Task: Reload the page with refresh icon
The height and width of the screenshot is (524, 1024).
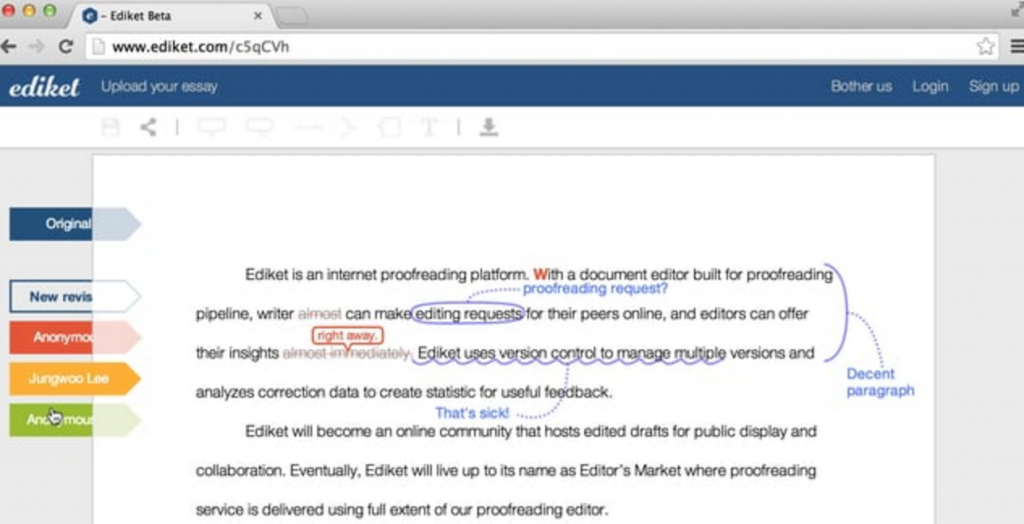Action: [66, 46]
